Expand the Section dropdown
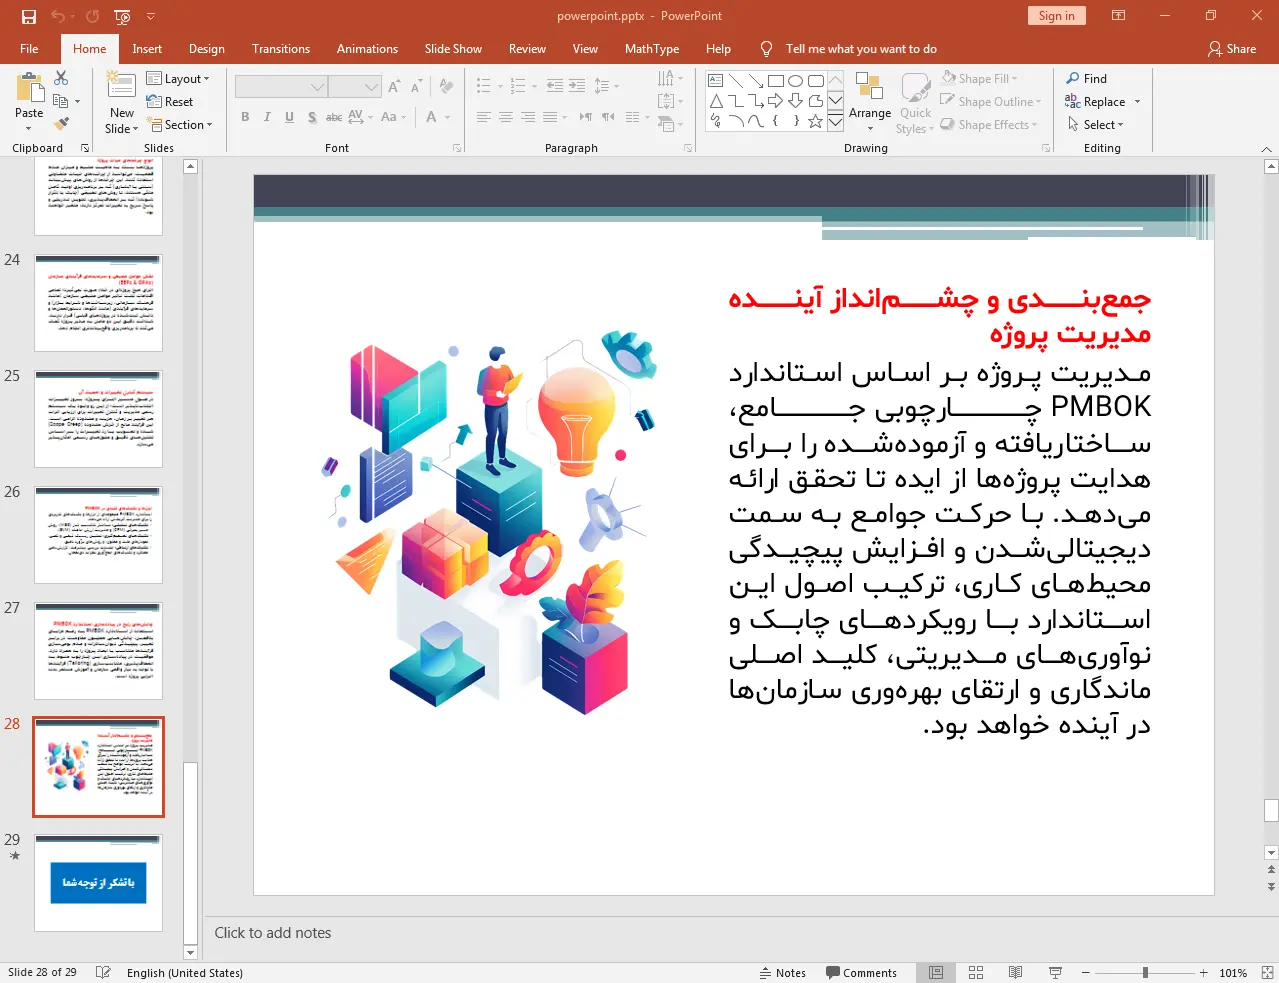1279x983 pixels. click(180, 125)
